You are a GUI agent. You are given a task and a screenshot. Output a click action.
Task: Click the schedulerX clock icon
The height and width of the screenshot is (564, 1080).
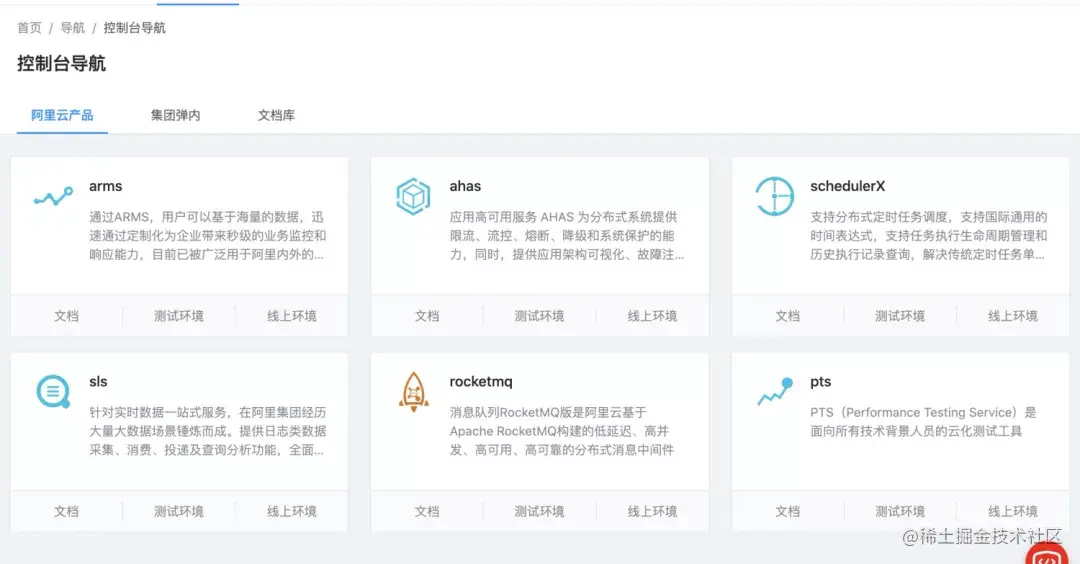(x=774, y=196)
